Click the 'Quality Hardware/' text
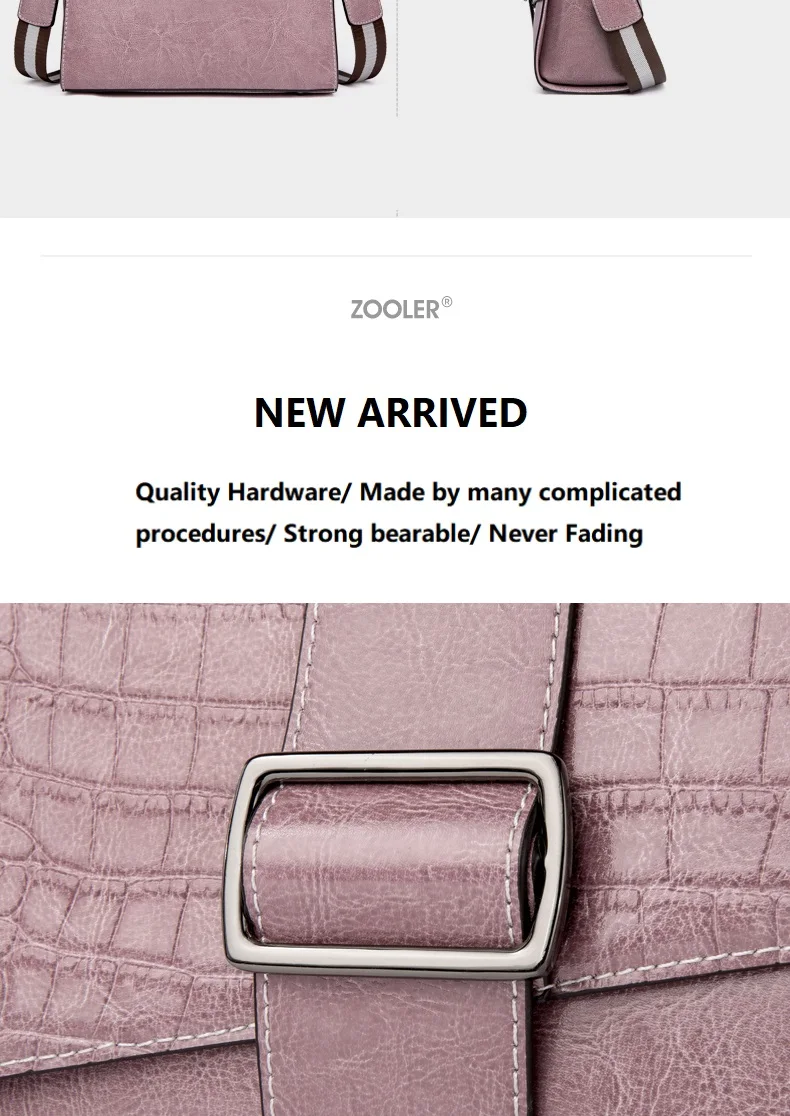This screenshot has height=1116, width=790. [244, 493]
